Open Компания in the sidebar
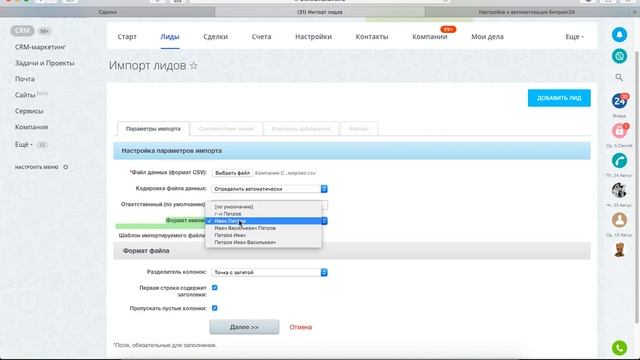The height and width of the screenshot is (360, 640). [x=31, y=127]
